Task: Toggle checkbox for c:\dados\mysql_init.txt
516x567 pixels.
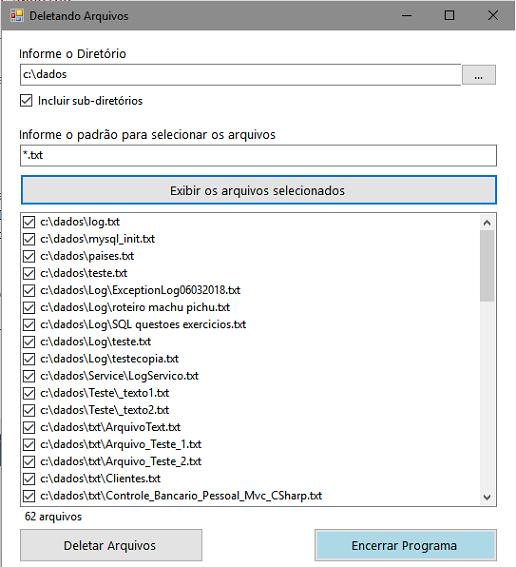Action: pyautogui.click(x=29, y=239)
